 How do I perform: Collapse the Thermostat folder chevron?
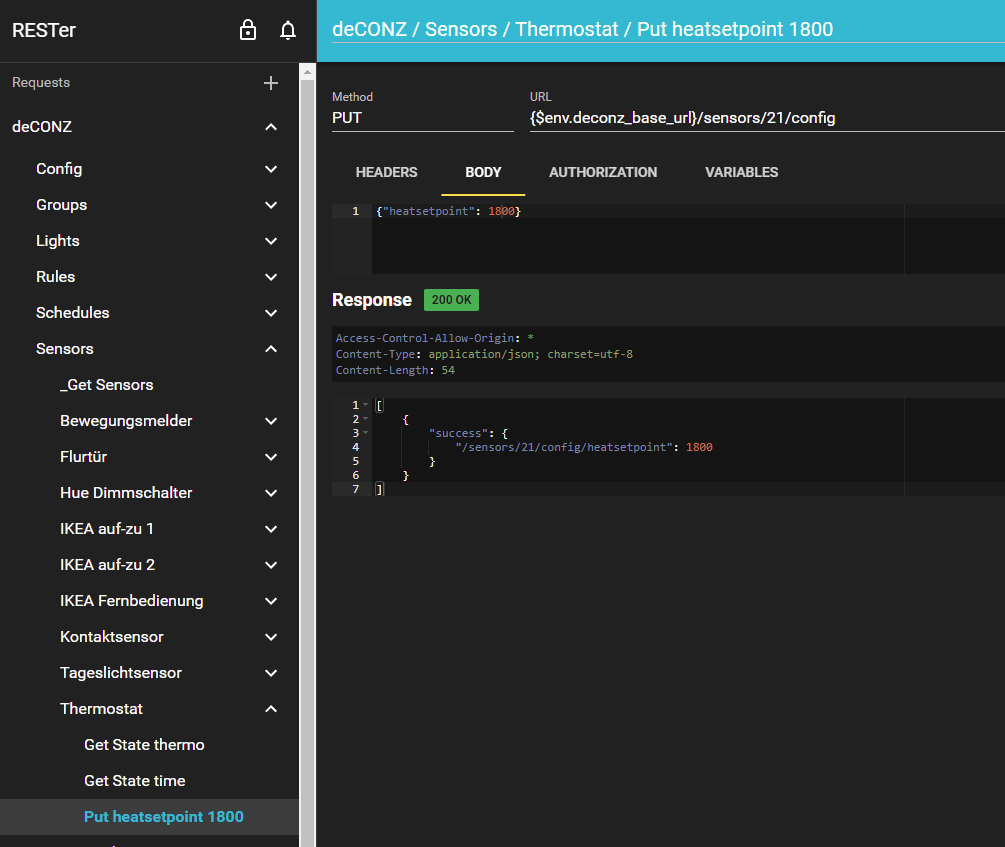[271, 709]
